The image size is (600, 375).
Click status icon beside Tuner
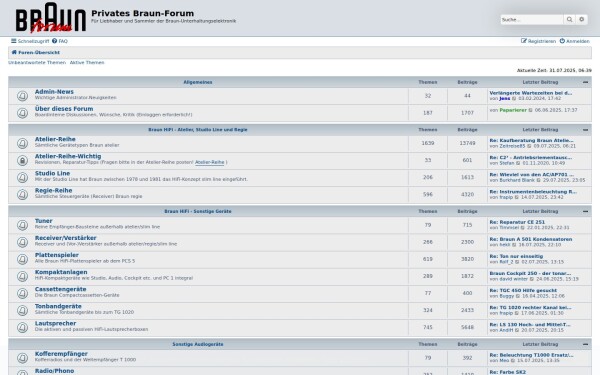tap(22, 225)
